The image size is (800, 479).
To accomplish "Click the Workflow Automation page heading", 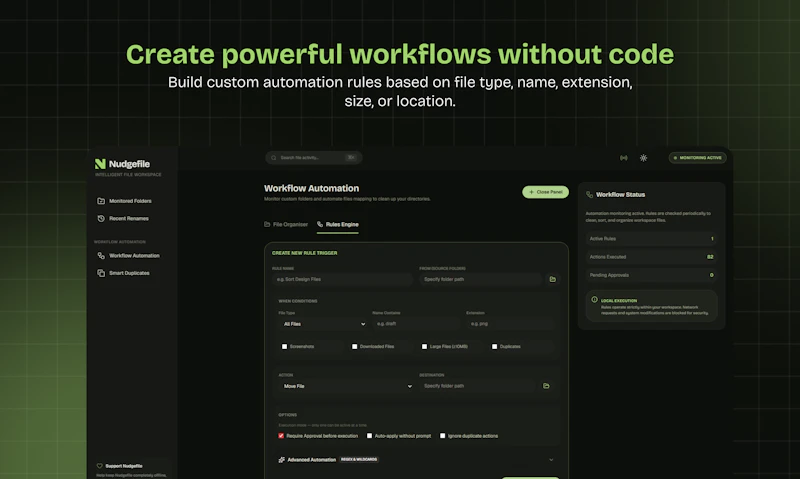I will tap(311, 188).
